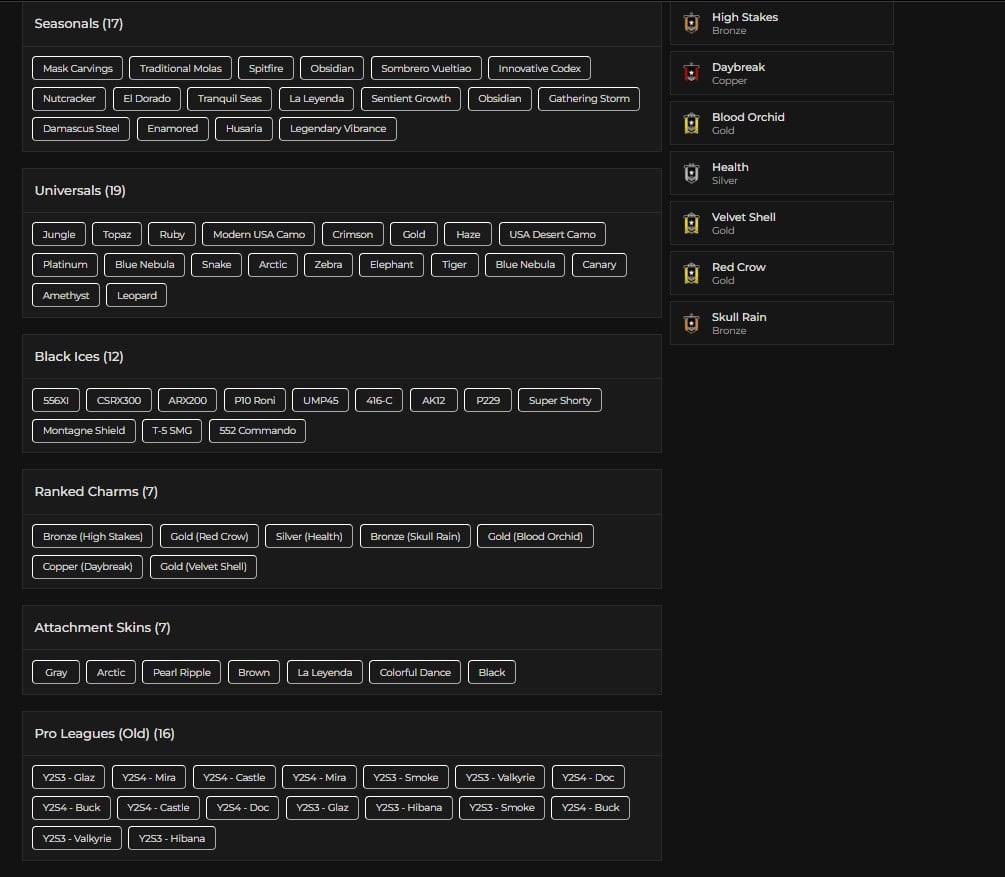This screenshot has width=1005, height=877.
Task: Click the Sentient Growth tag
Action: click(x=411, y=98)
